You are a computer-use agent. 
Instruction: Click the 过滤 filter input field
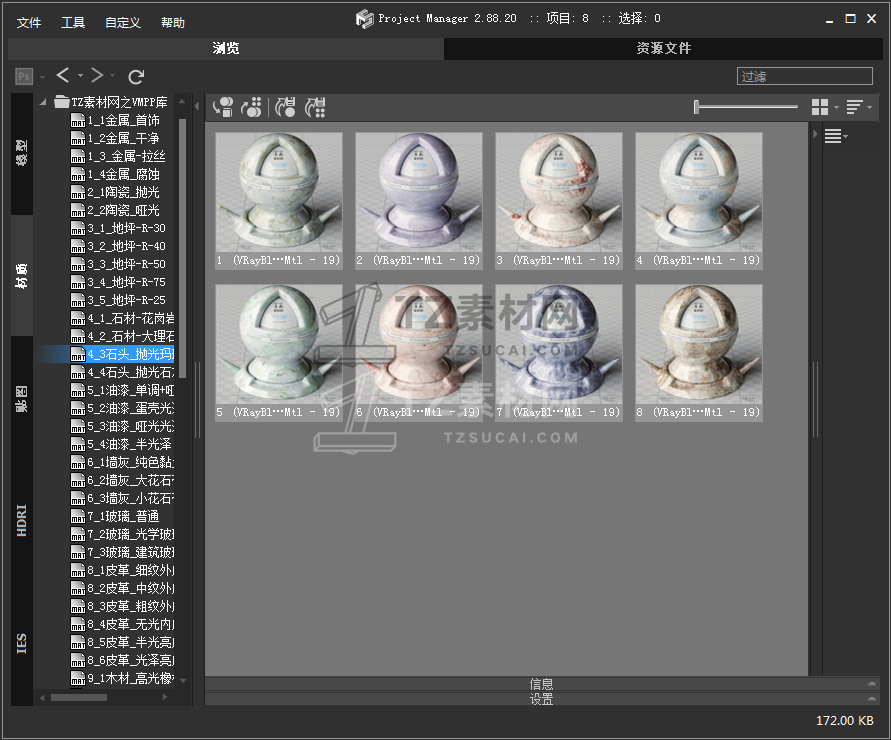pos(804,76)
